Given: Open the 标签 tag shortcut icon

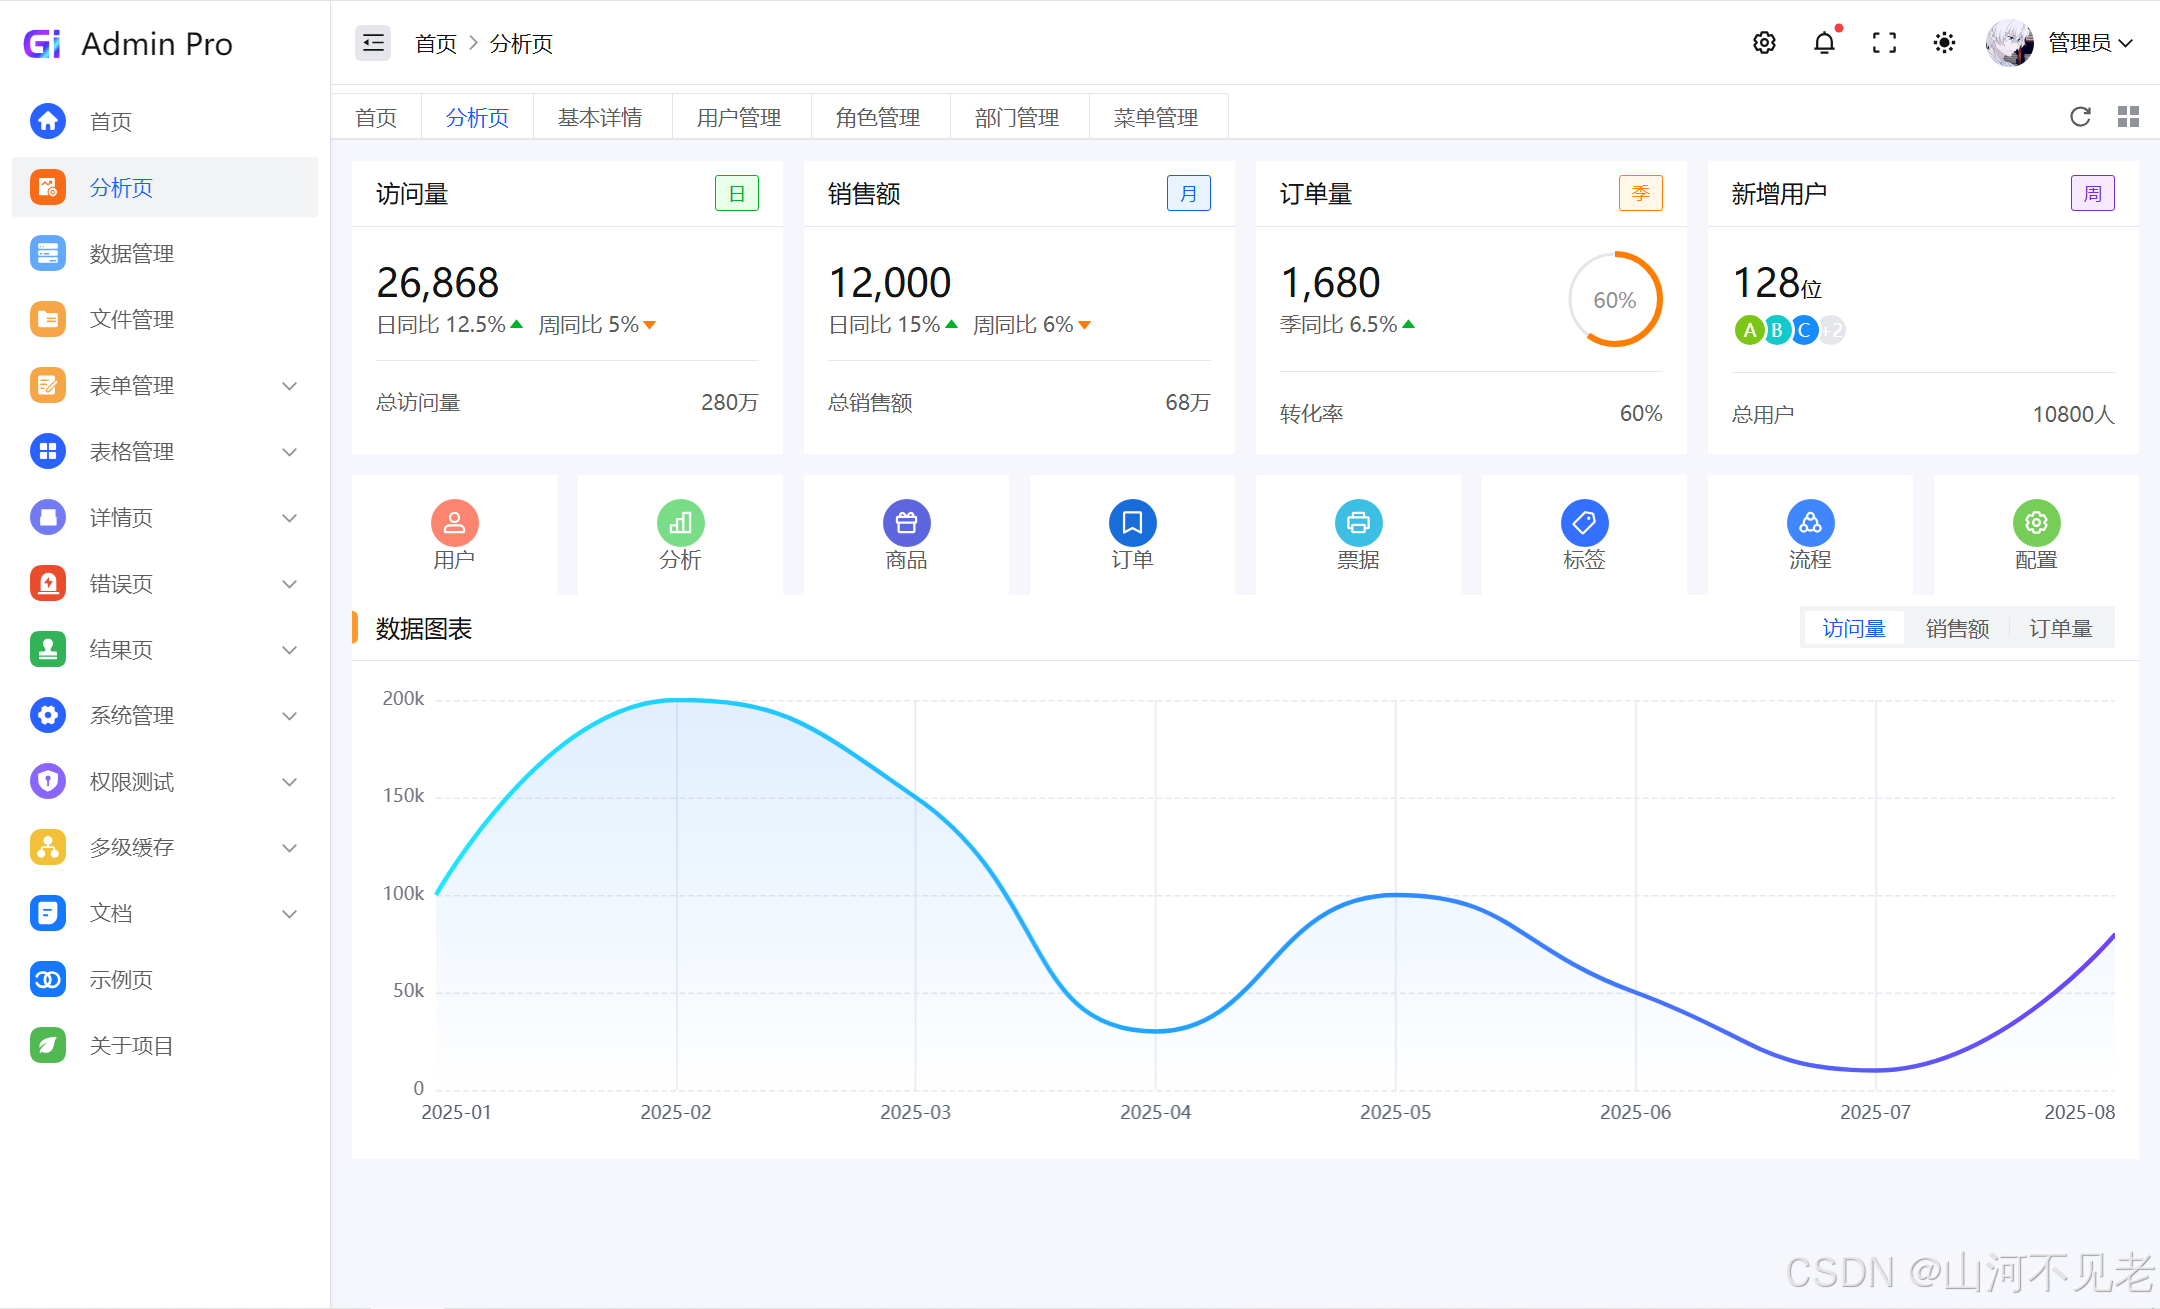Looking at the screenshot, I should coord(1584,522).
